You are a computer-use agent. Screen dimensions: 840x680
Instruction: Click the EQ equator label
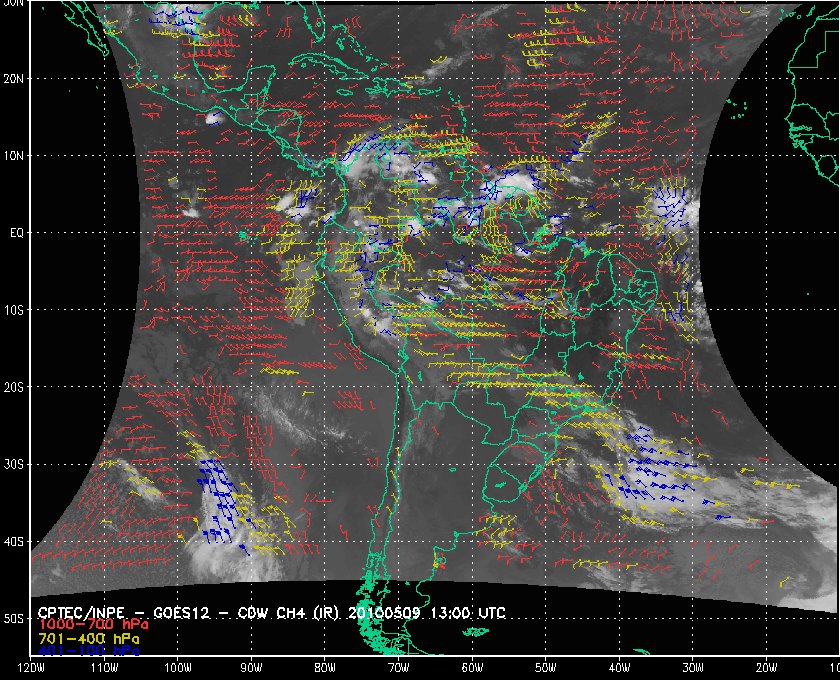point(17,233)
